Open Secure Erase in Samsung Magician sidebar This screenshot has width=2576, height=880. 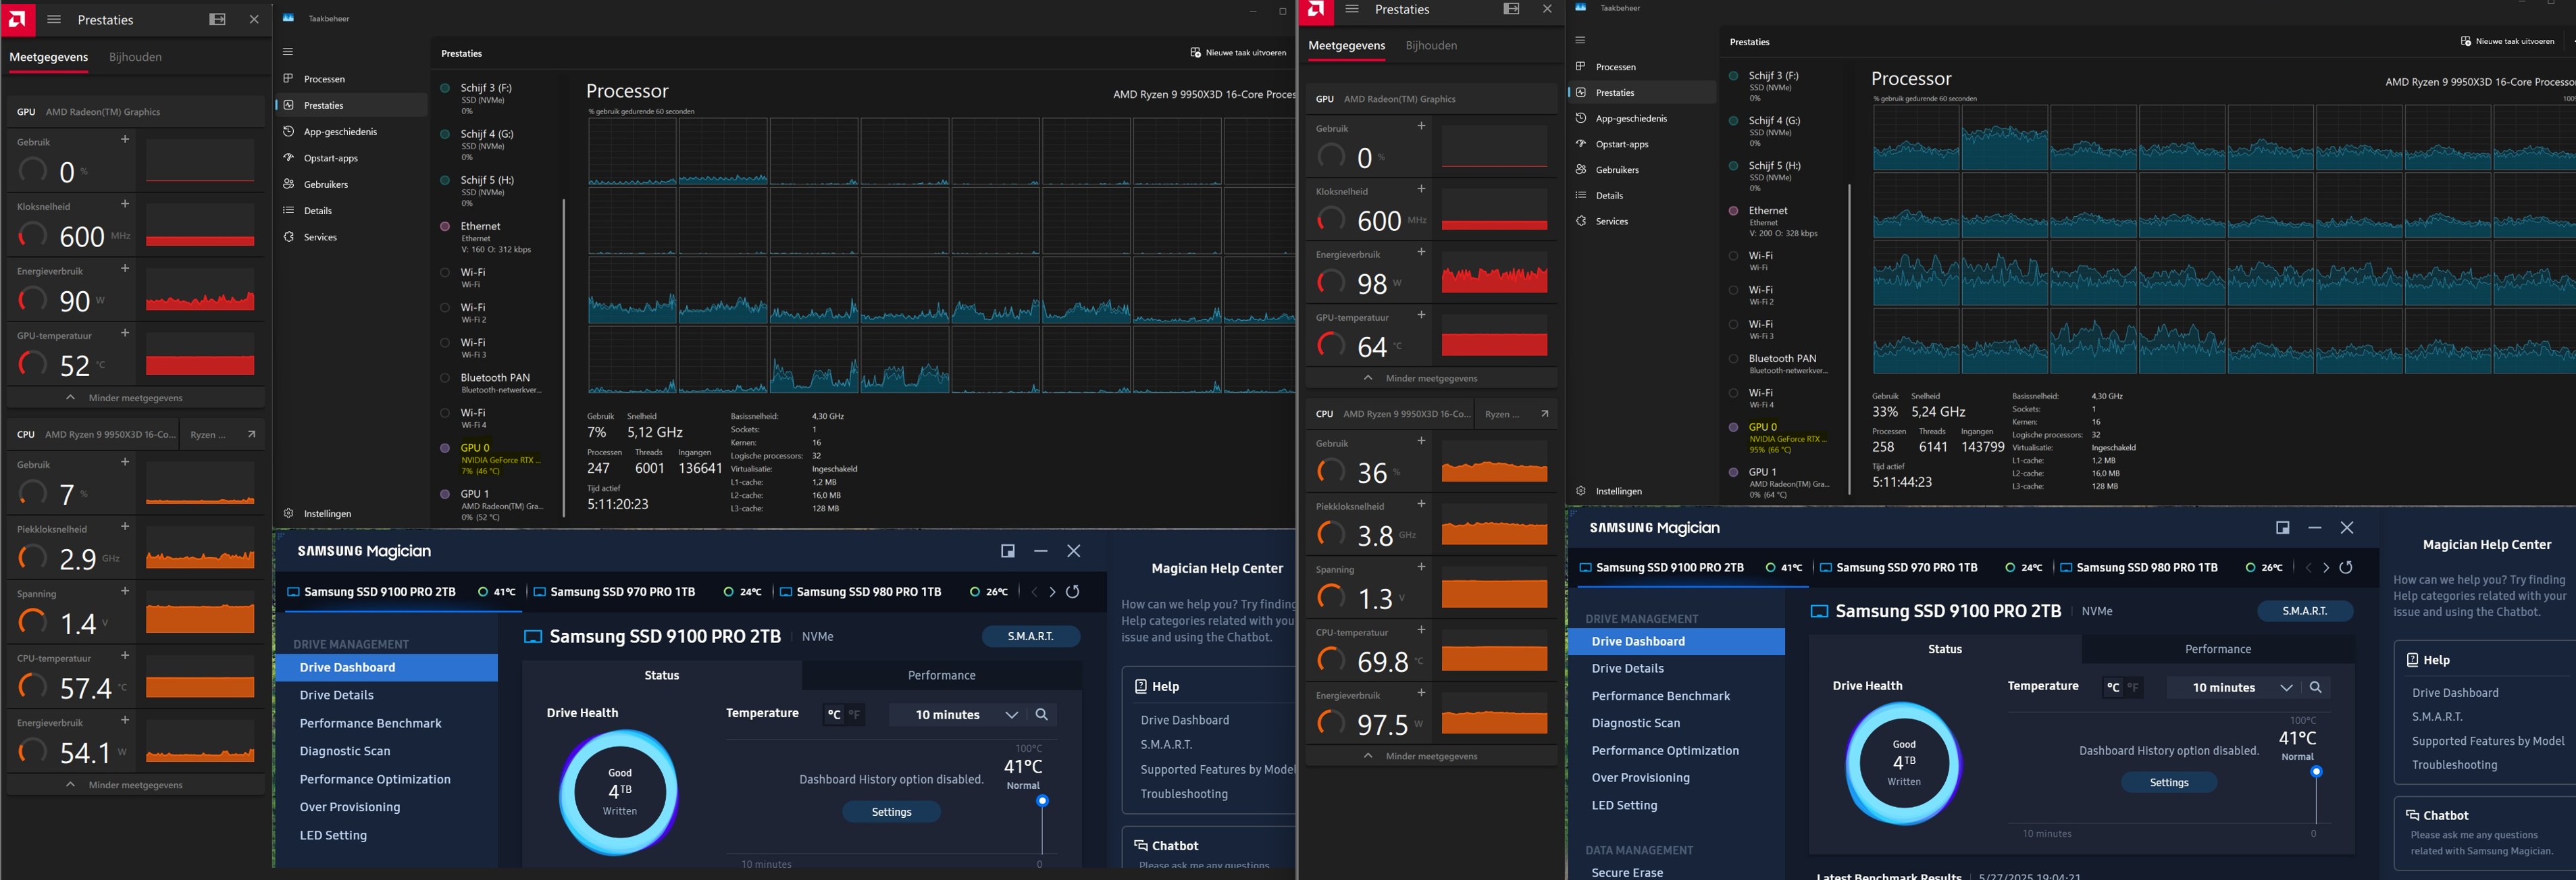pyautogui.click(x=1626, y=872)
